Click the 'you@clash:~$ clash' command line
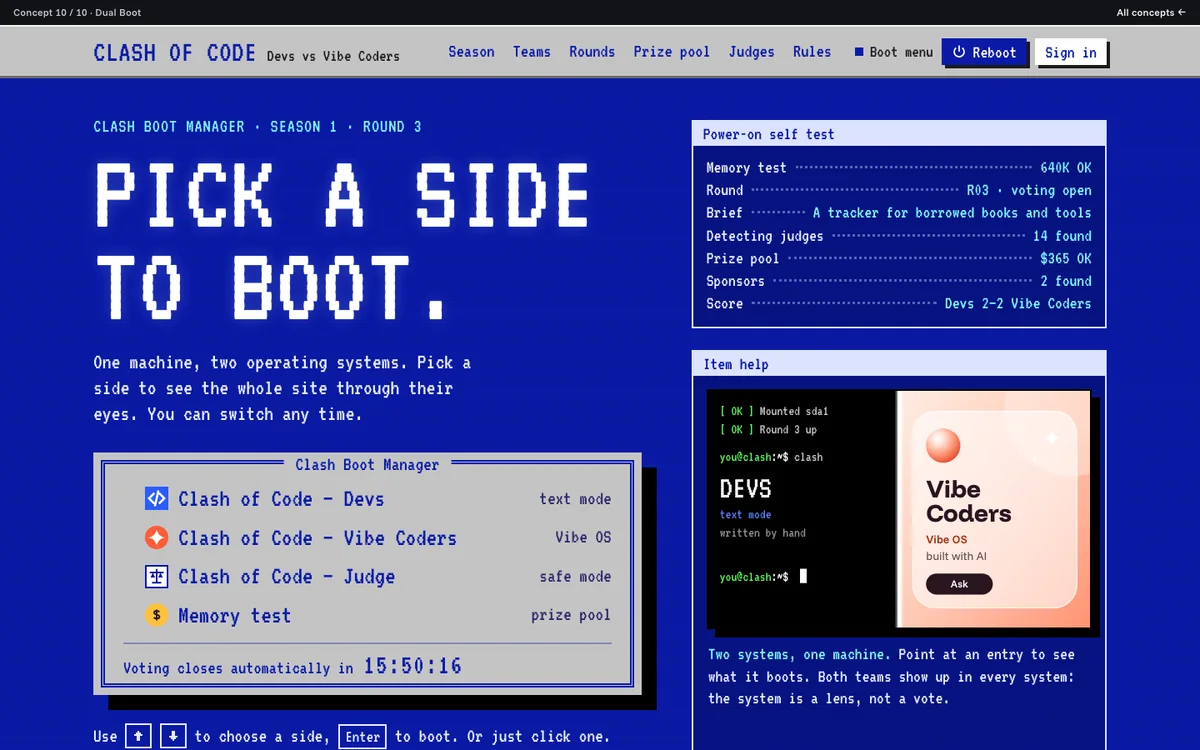The height and width of the screenshot is (750, 1200). [x=772, y=457]
